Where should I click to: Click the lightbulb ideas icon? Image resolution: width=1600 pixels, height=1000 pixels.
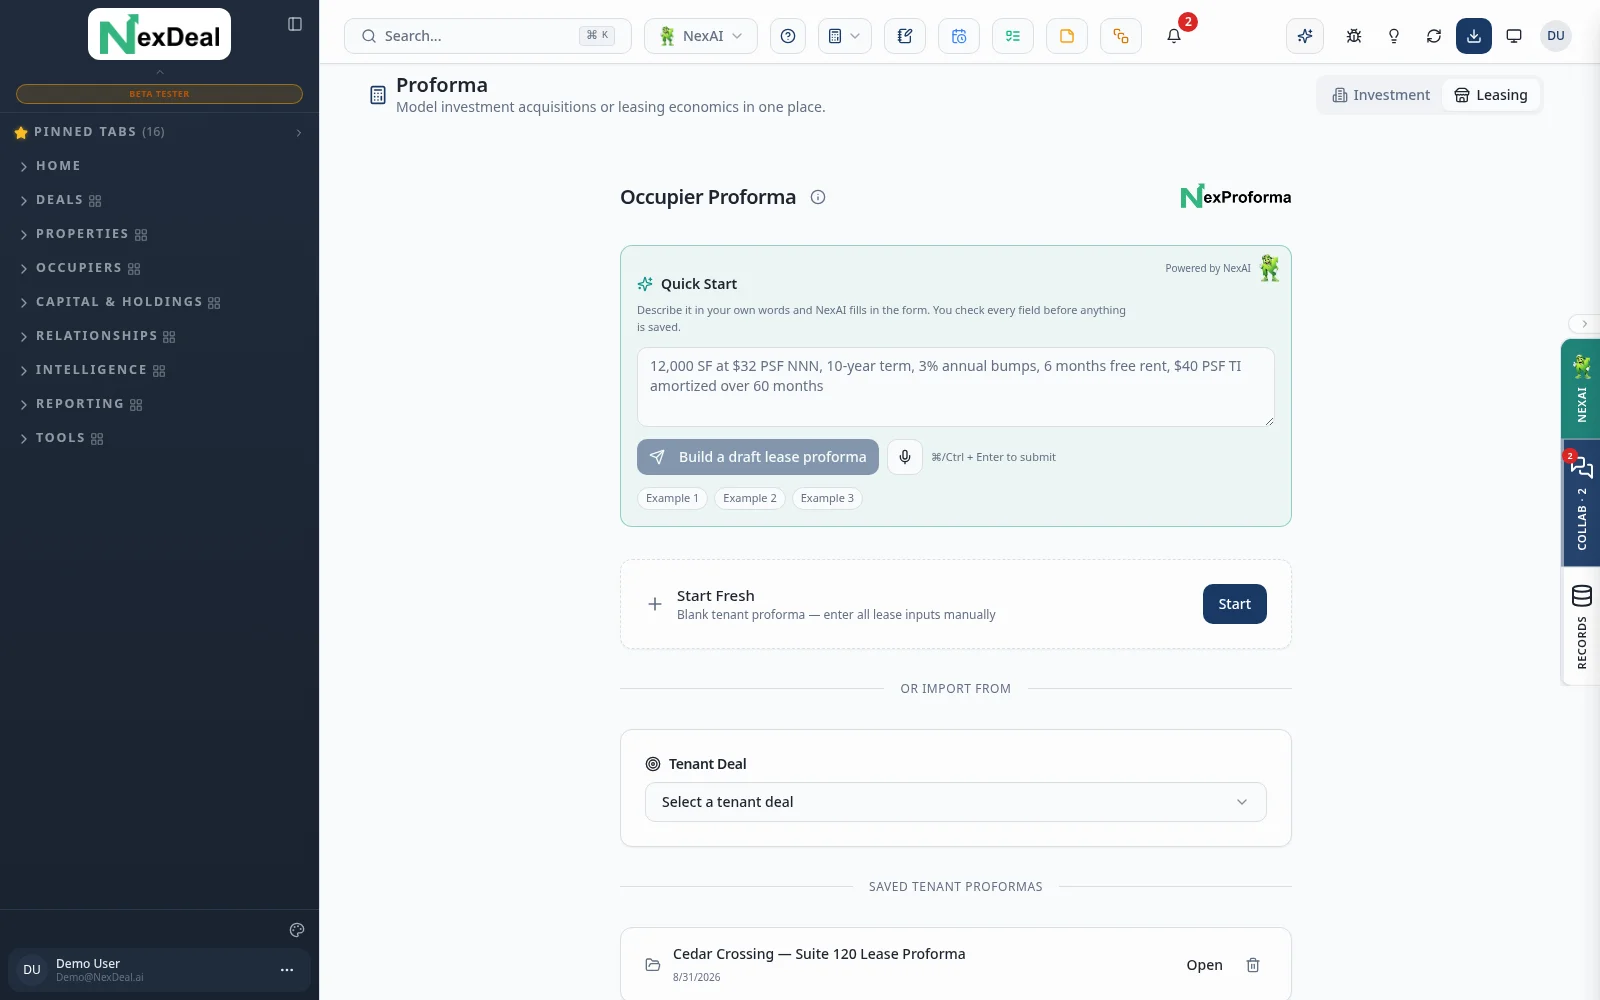1394,36
